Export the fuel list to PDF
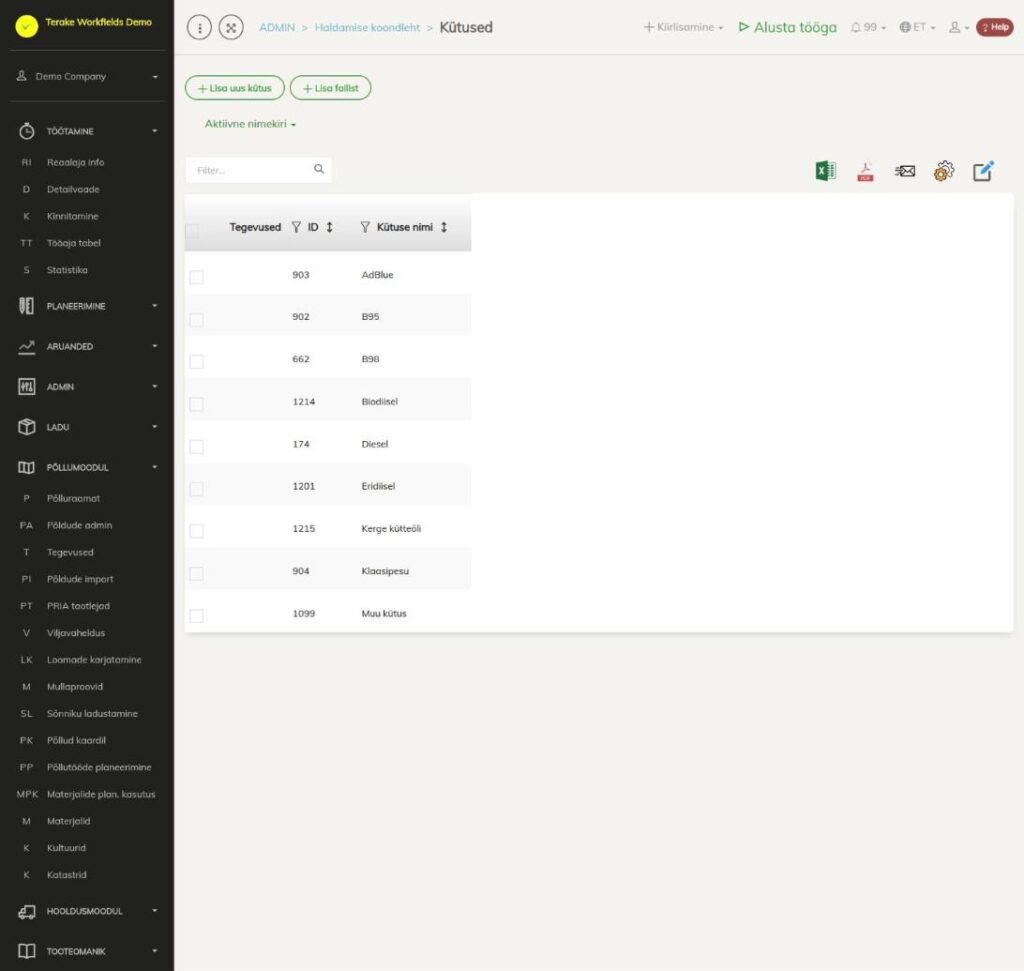The height and width of the screenshot is (971, 1024). (865, 171)
